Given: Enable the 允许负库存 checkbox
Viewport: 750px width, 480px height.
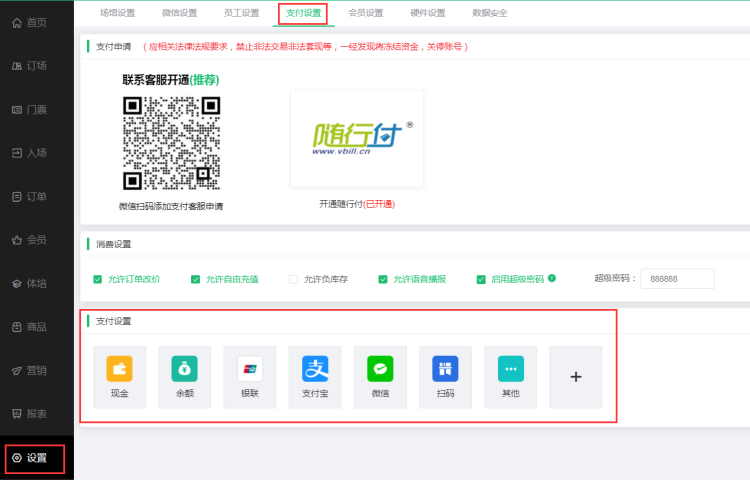Looking at the screenshot, I should [x=294, y=279].
